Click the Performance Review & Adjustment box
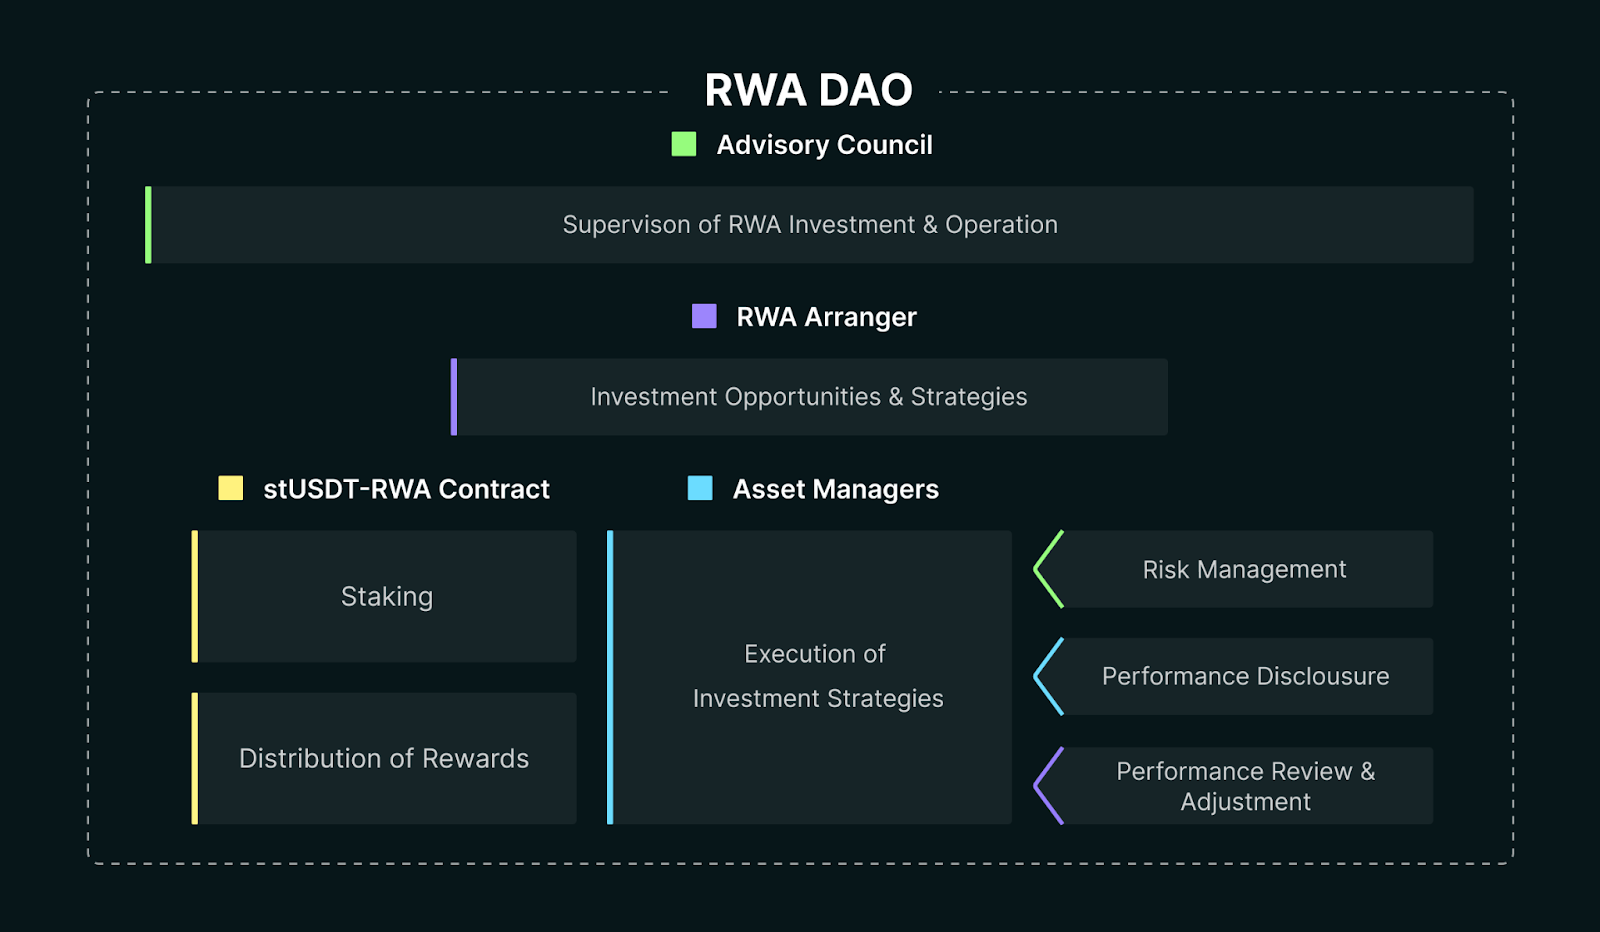Viewport: 1600px width, 932px height. click(x=1245, y=786)
